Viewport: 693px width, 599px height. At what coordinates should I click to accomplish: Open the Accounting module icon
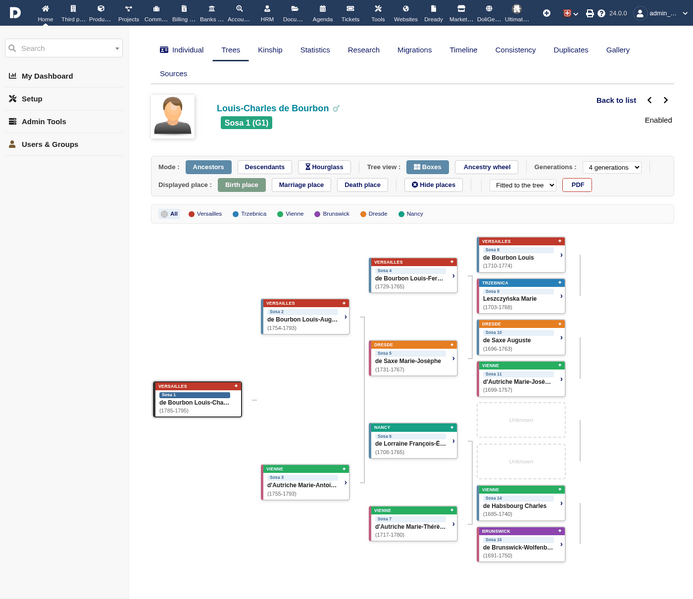pyautogui.click(x=239, y=8)
